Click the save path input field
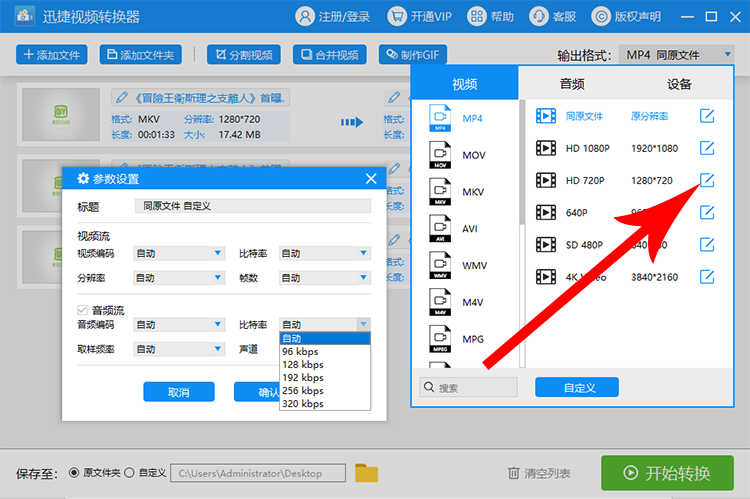750x499 pixels. 258,473
